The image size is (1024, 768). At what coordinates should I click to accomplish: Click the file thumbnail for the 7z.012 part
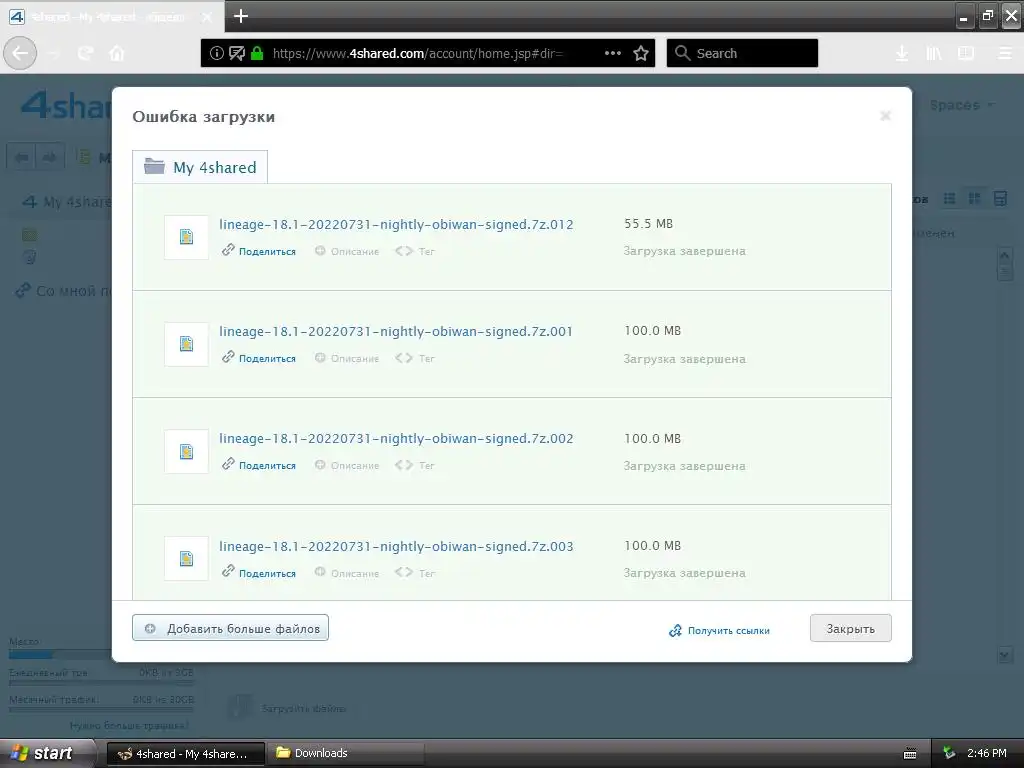click(186, 237)
